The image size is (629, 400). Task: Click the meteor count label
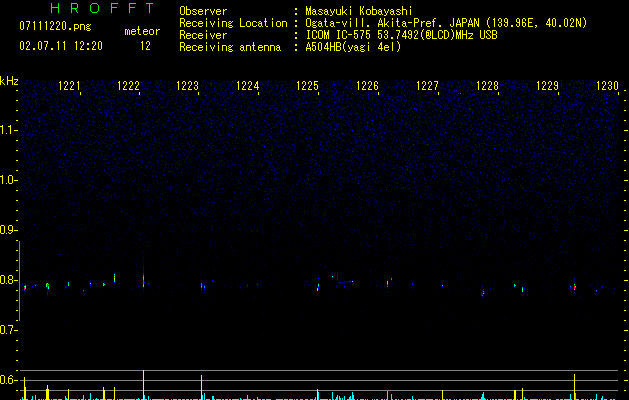pyautogui.click(x=142, y=31)
